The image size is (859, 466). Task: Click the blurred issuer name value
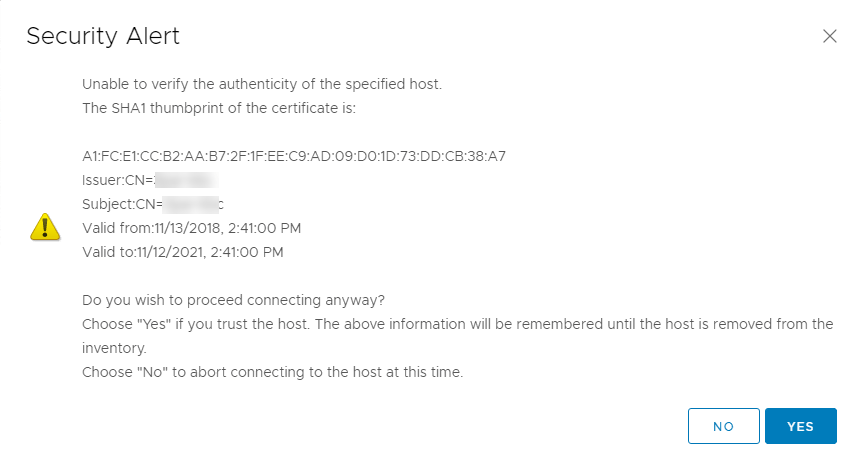click(186, 180)
